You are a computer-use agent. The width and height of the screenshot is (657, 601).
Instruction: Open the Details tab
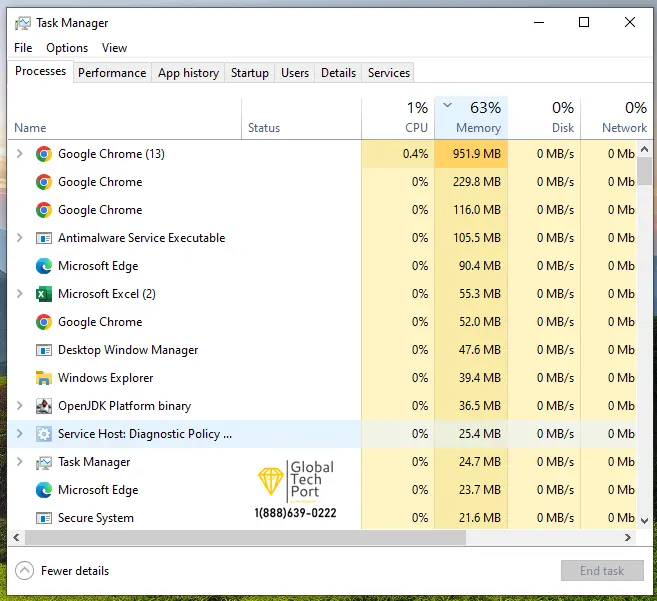[339, 73]
